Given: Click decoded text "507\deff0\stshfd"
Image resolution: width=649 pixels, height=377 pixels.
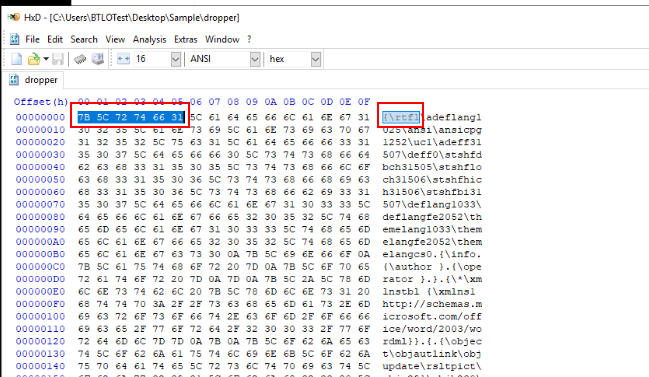Looking at the screenshot, I should pos(432,154).
